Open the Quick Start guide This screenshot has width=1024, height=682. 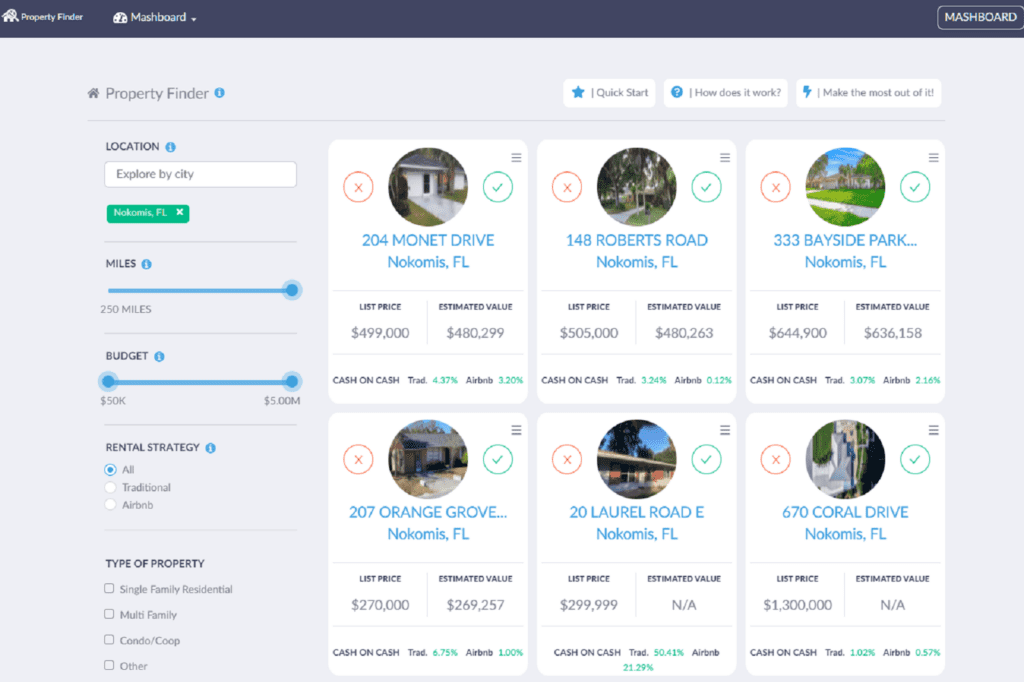tap(609, 92)
